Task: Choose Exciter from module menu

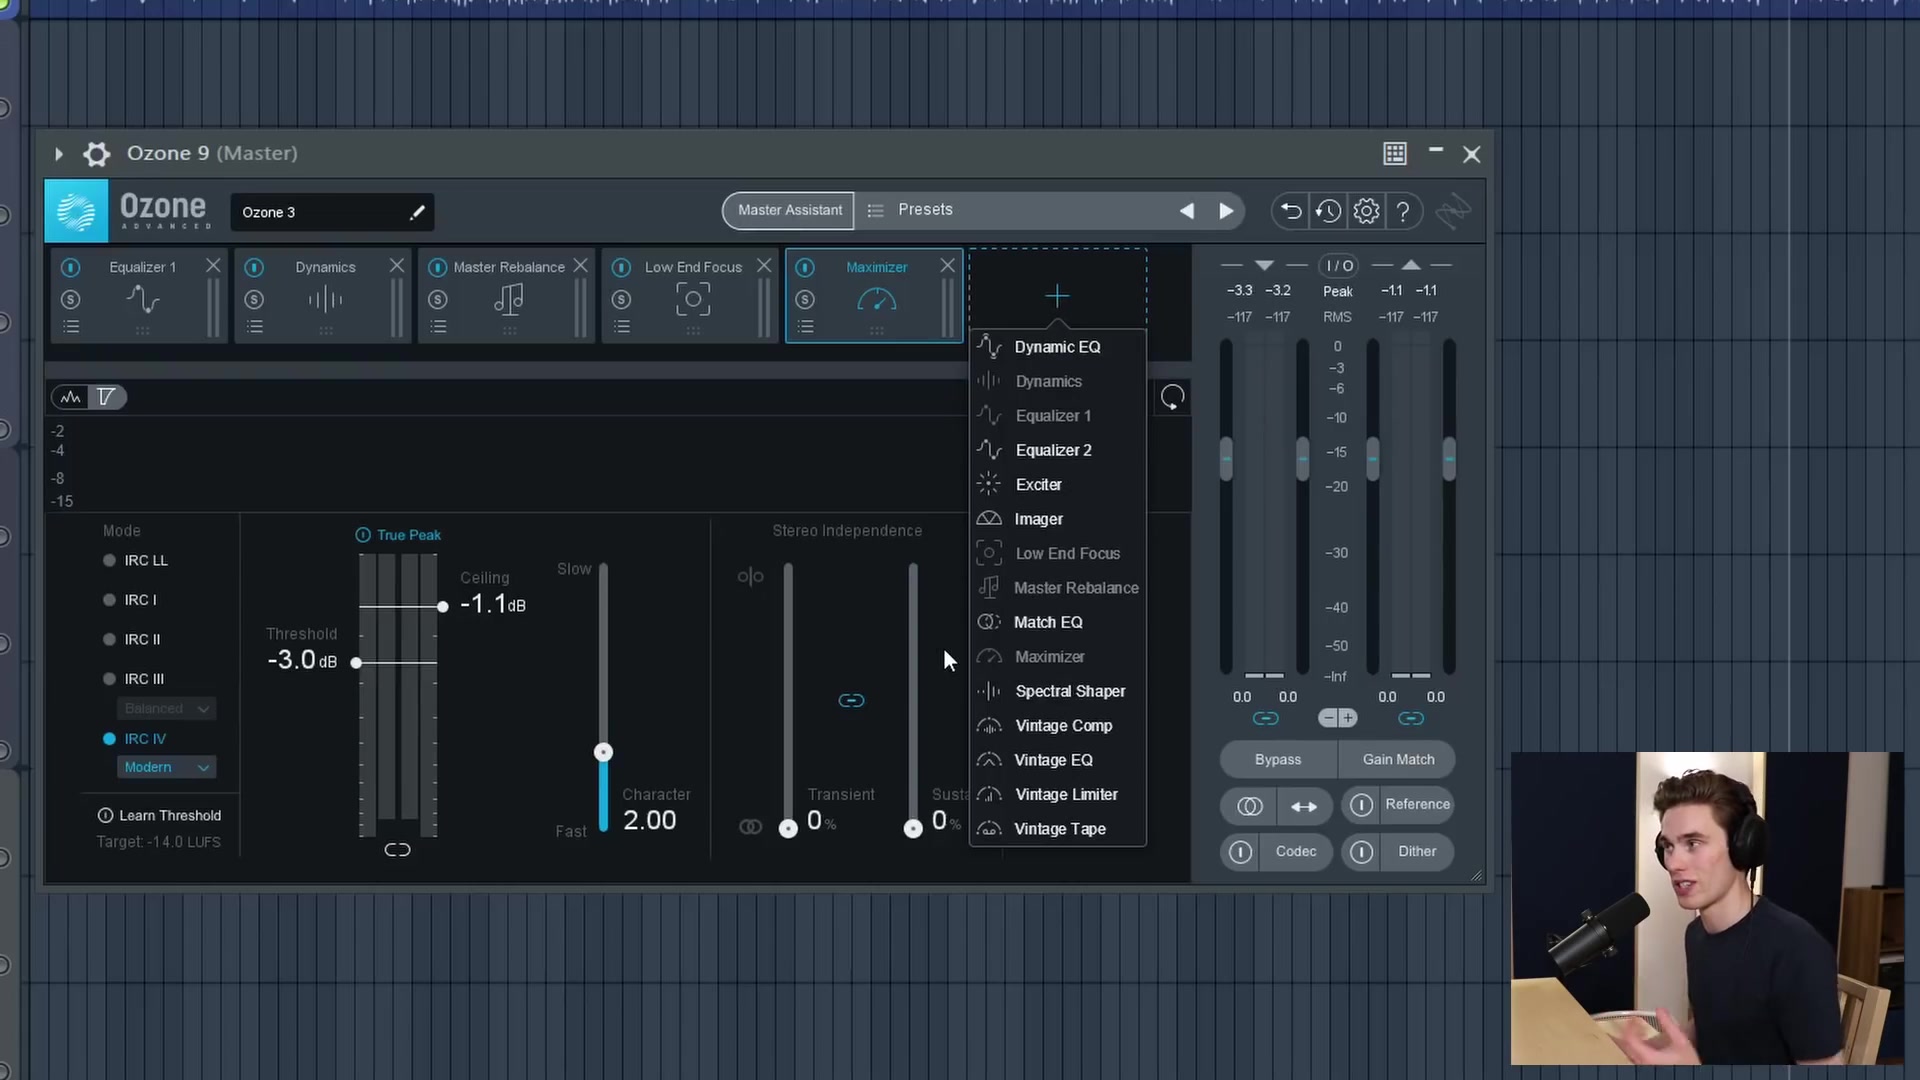Action: pos(1057,485)
